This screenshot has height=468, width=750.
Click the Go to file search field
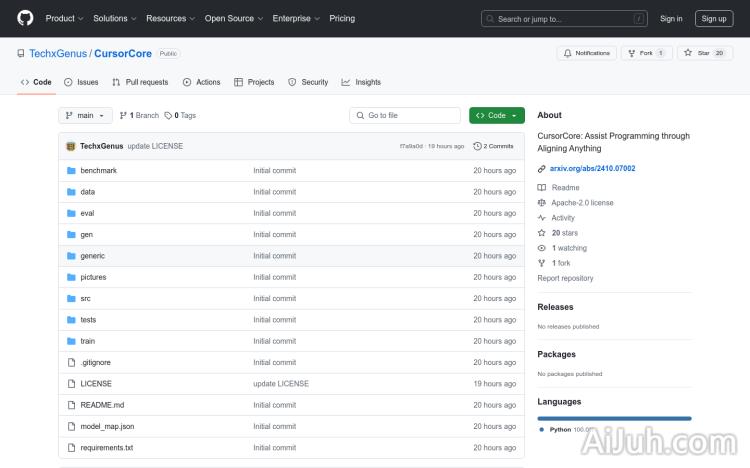point(405,115)
